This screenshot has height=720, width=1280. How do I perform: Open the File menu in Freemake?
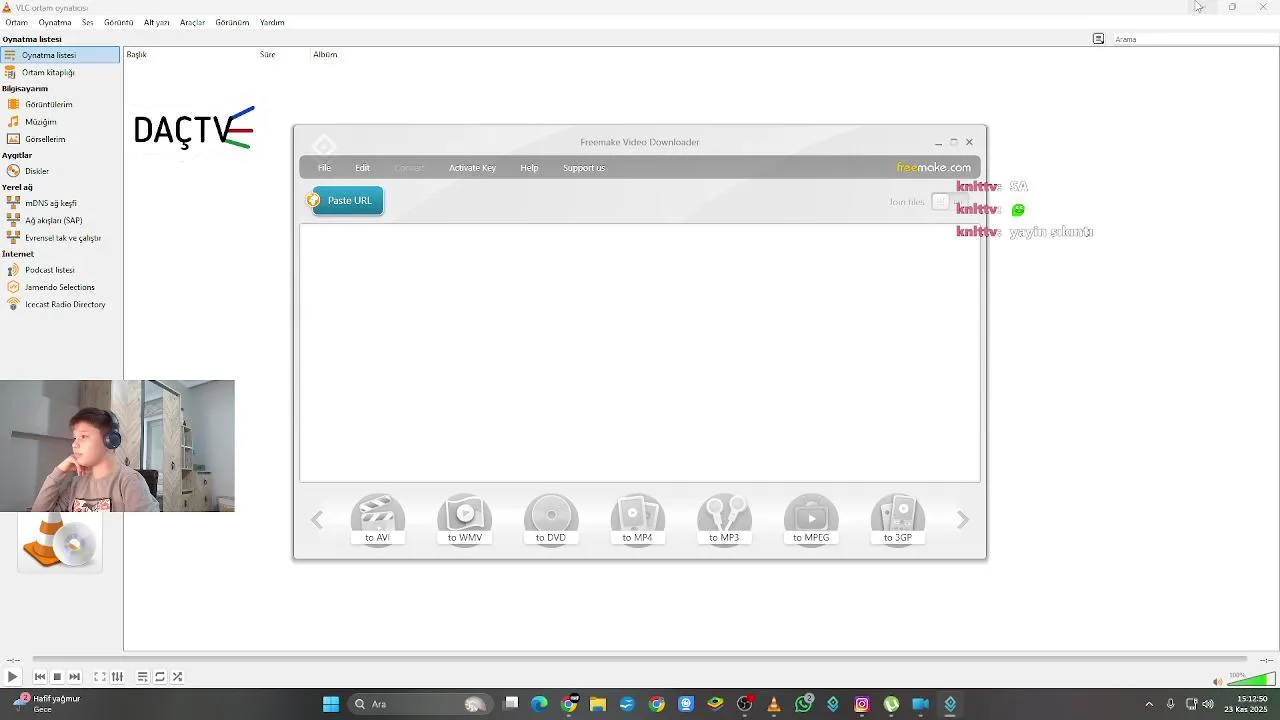tap(324, 168)
